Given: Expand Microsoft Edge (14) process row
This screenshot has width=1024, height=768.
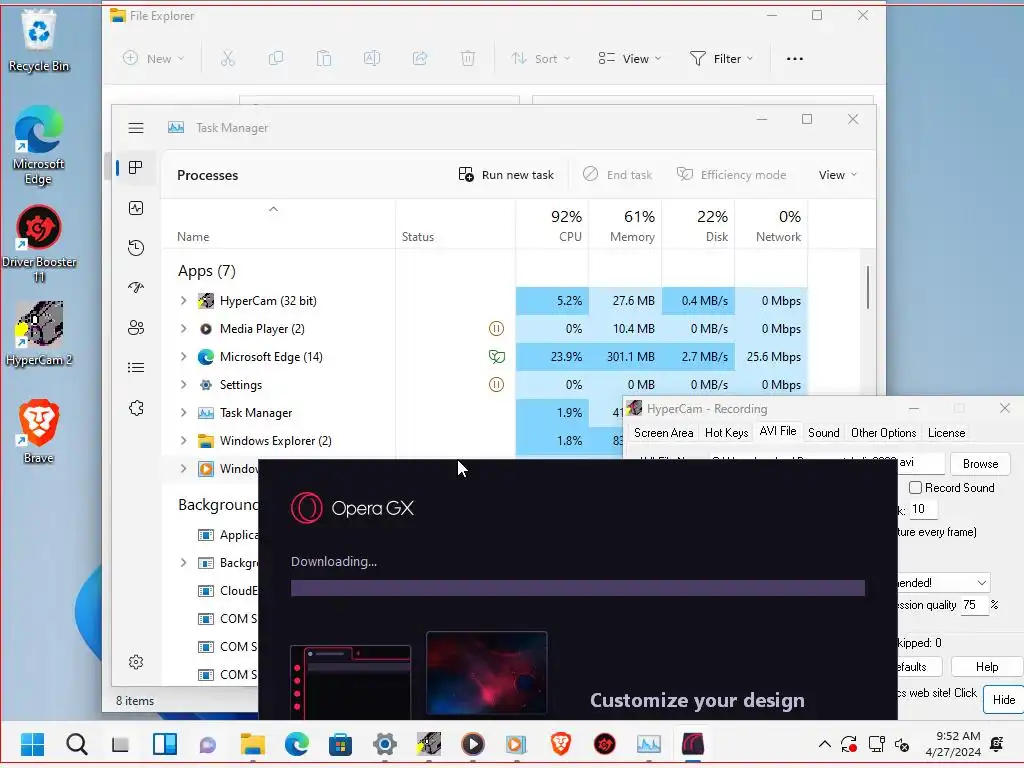Looking at the screenshot, I should click(184, 357).
